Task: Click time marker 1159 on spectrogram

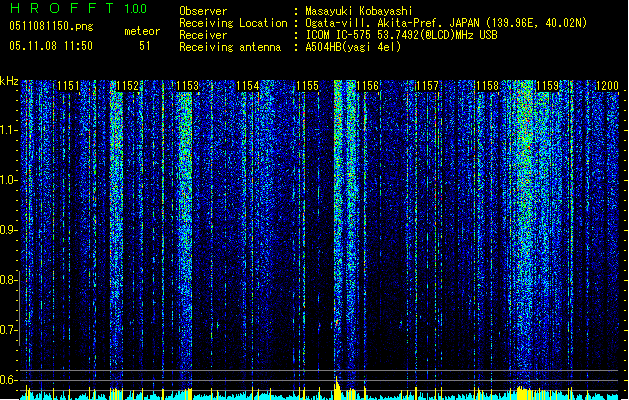Action: (547, 86)
